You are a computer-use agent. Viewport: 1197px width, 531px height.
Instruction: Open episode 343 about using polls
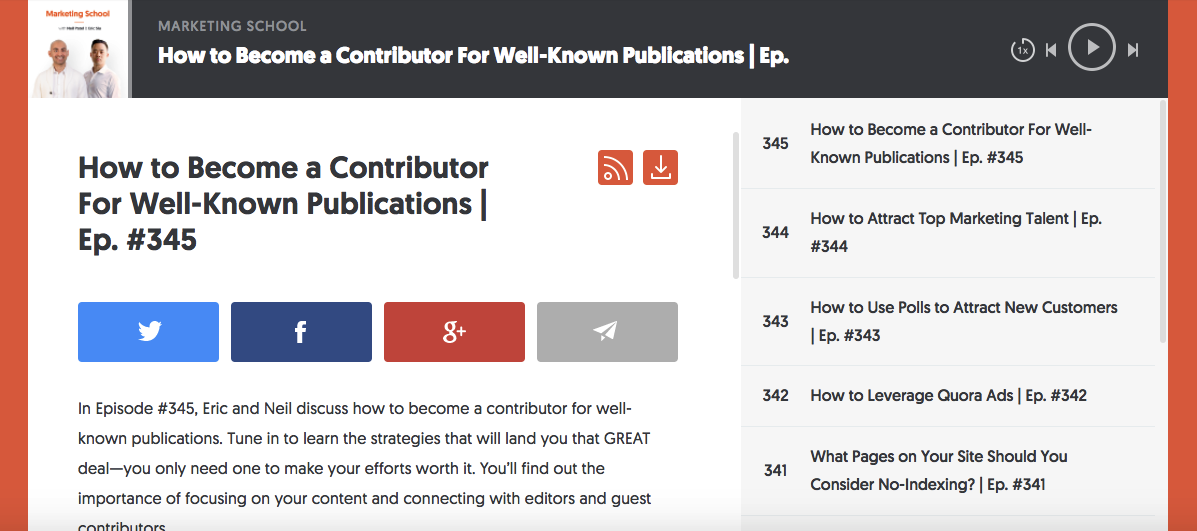[947, 321]
